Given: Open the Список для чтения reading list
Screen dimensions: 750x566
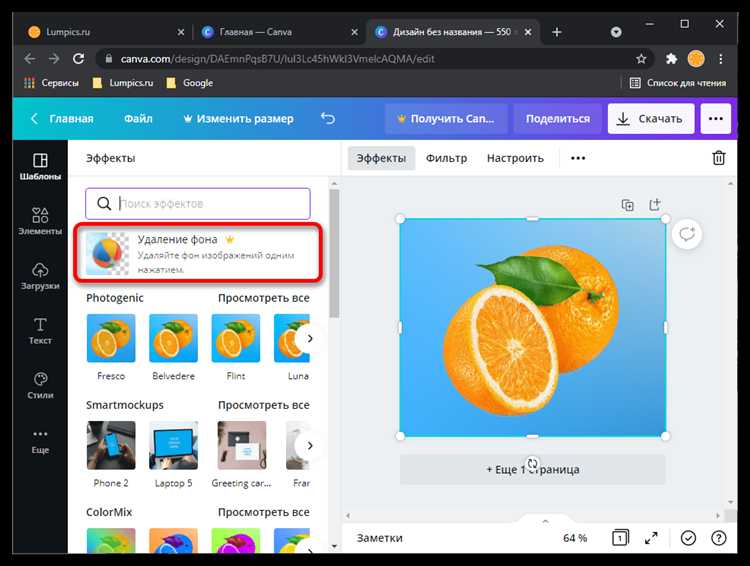Looking at the screenshot, I should tap(678, 83).
